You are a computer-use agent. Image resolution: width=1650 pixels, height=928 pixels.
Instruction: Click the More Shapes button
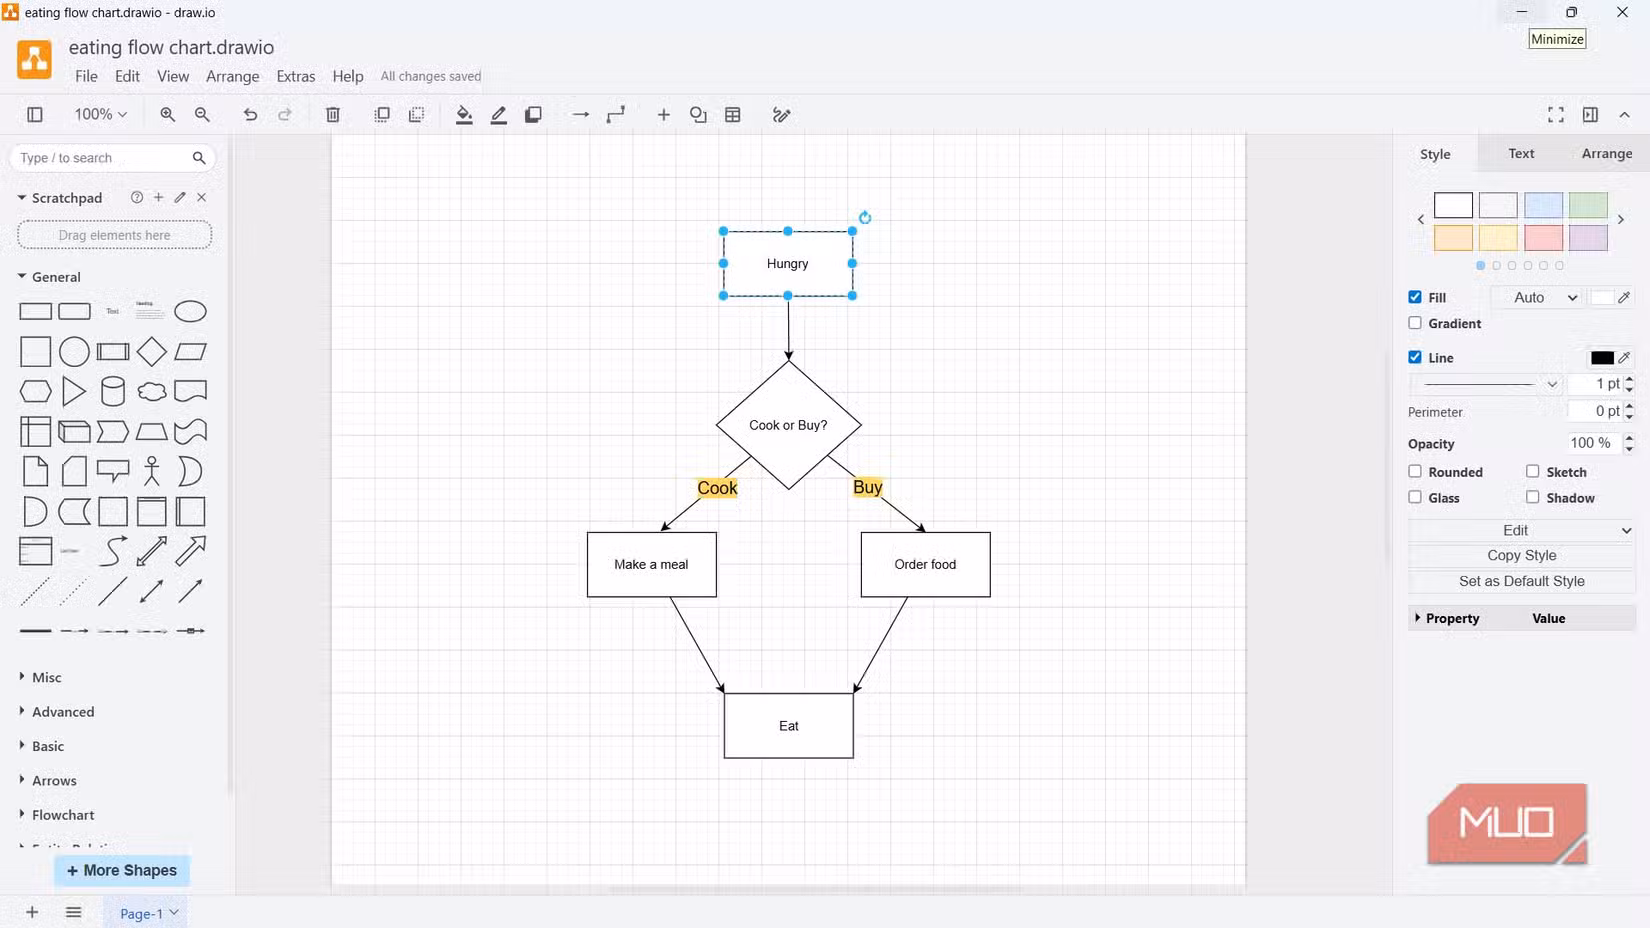point(122,871)
